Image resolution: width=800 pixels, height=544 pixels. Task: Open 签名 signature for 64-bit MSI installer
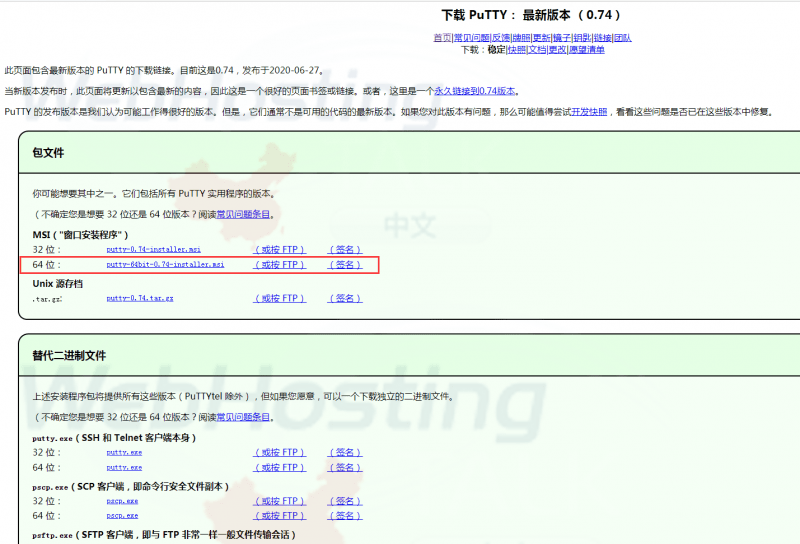point(345,264)
